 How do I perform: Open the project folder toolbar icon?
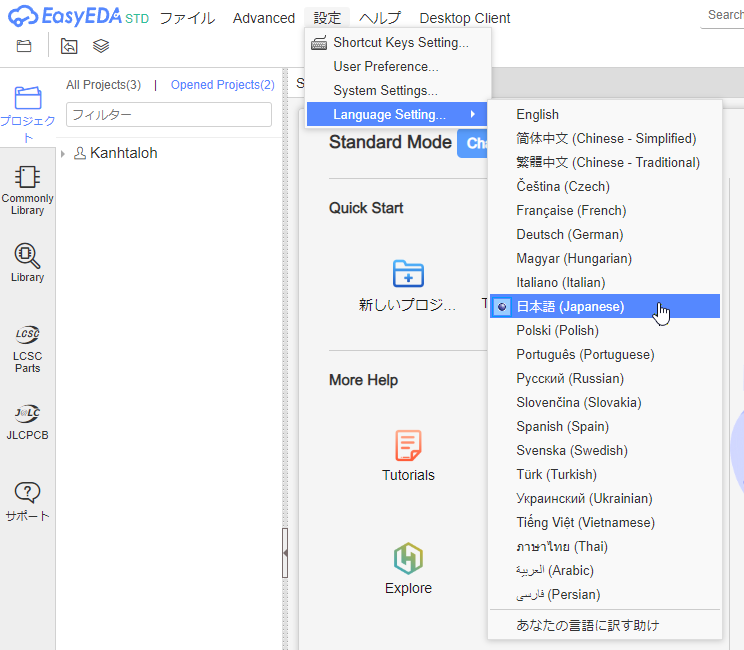(24, 46)
